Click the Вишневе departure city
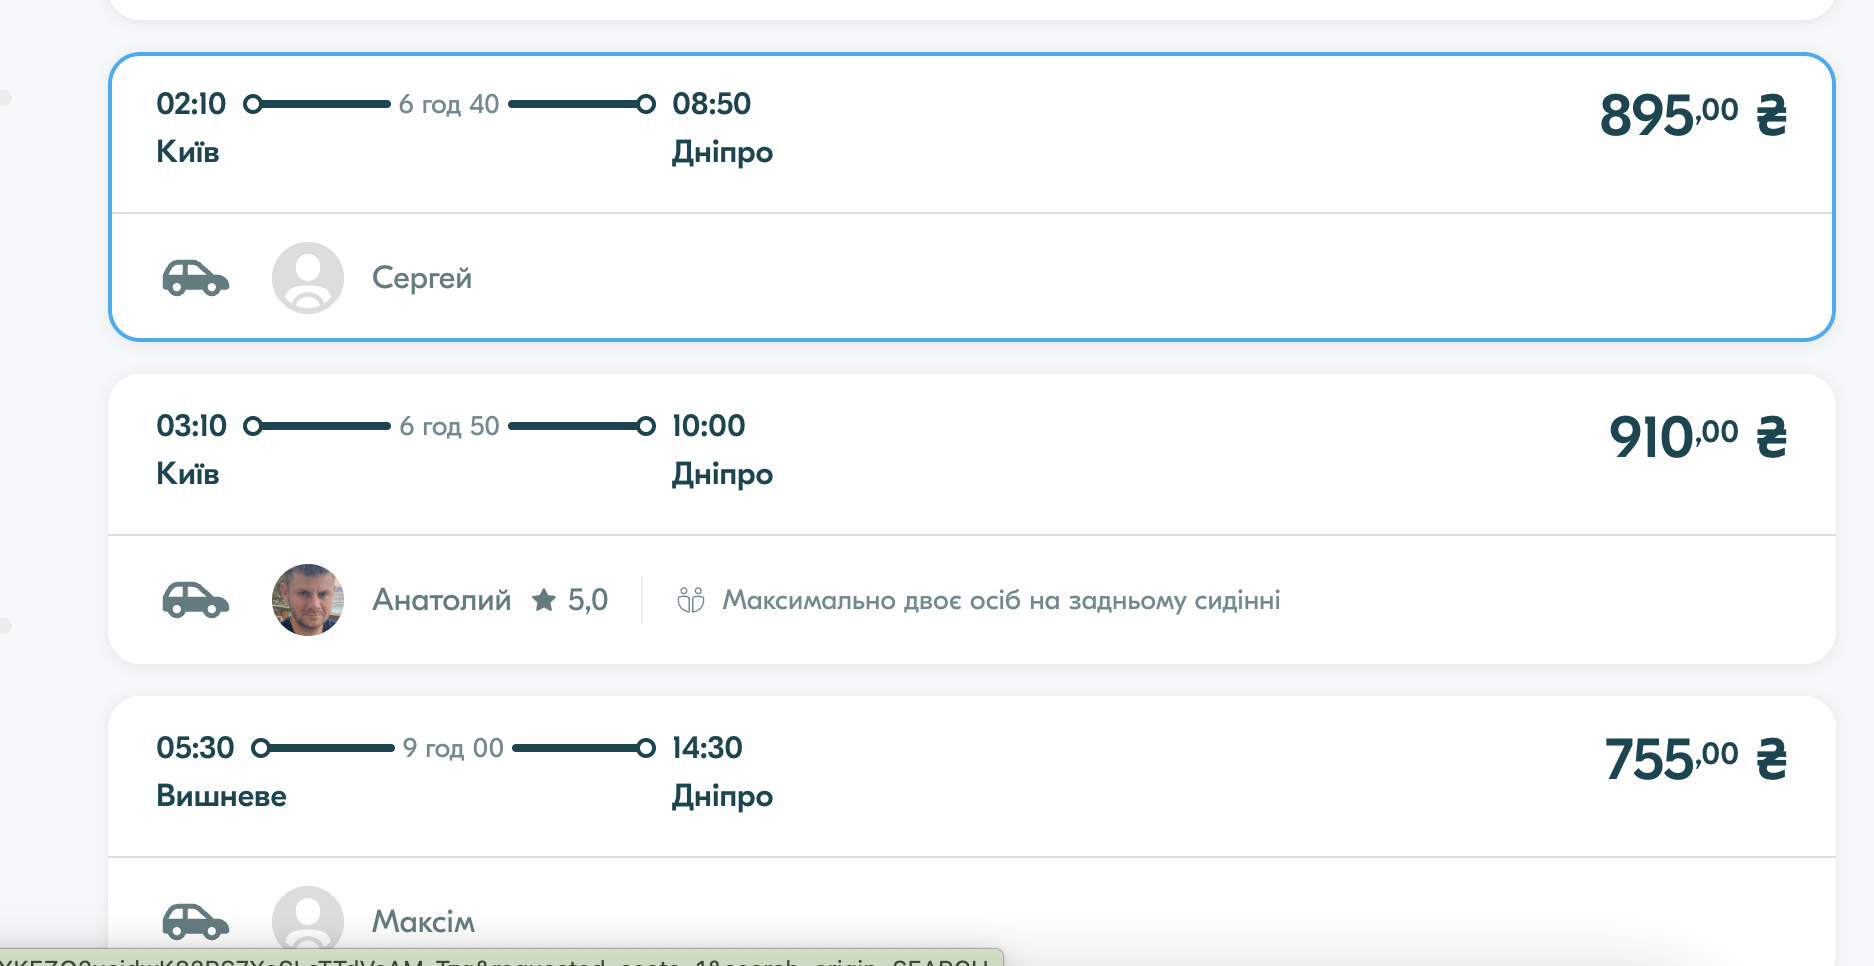 point(221,796)
